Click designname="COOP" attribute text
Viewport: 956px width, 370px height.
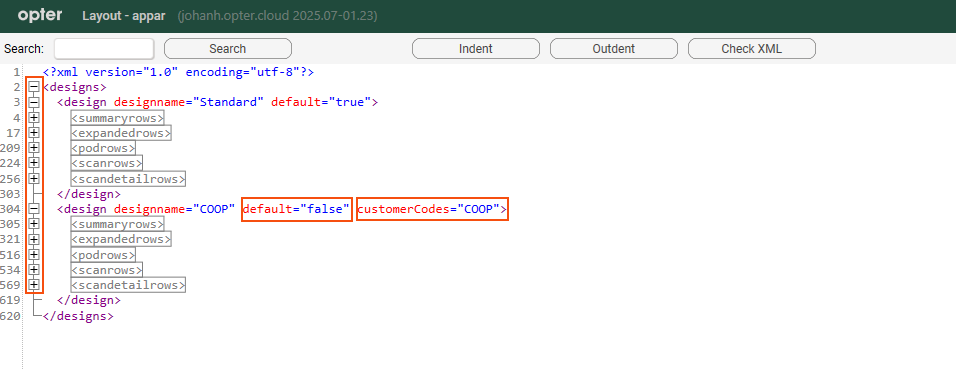pos(174,209)
